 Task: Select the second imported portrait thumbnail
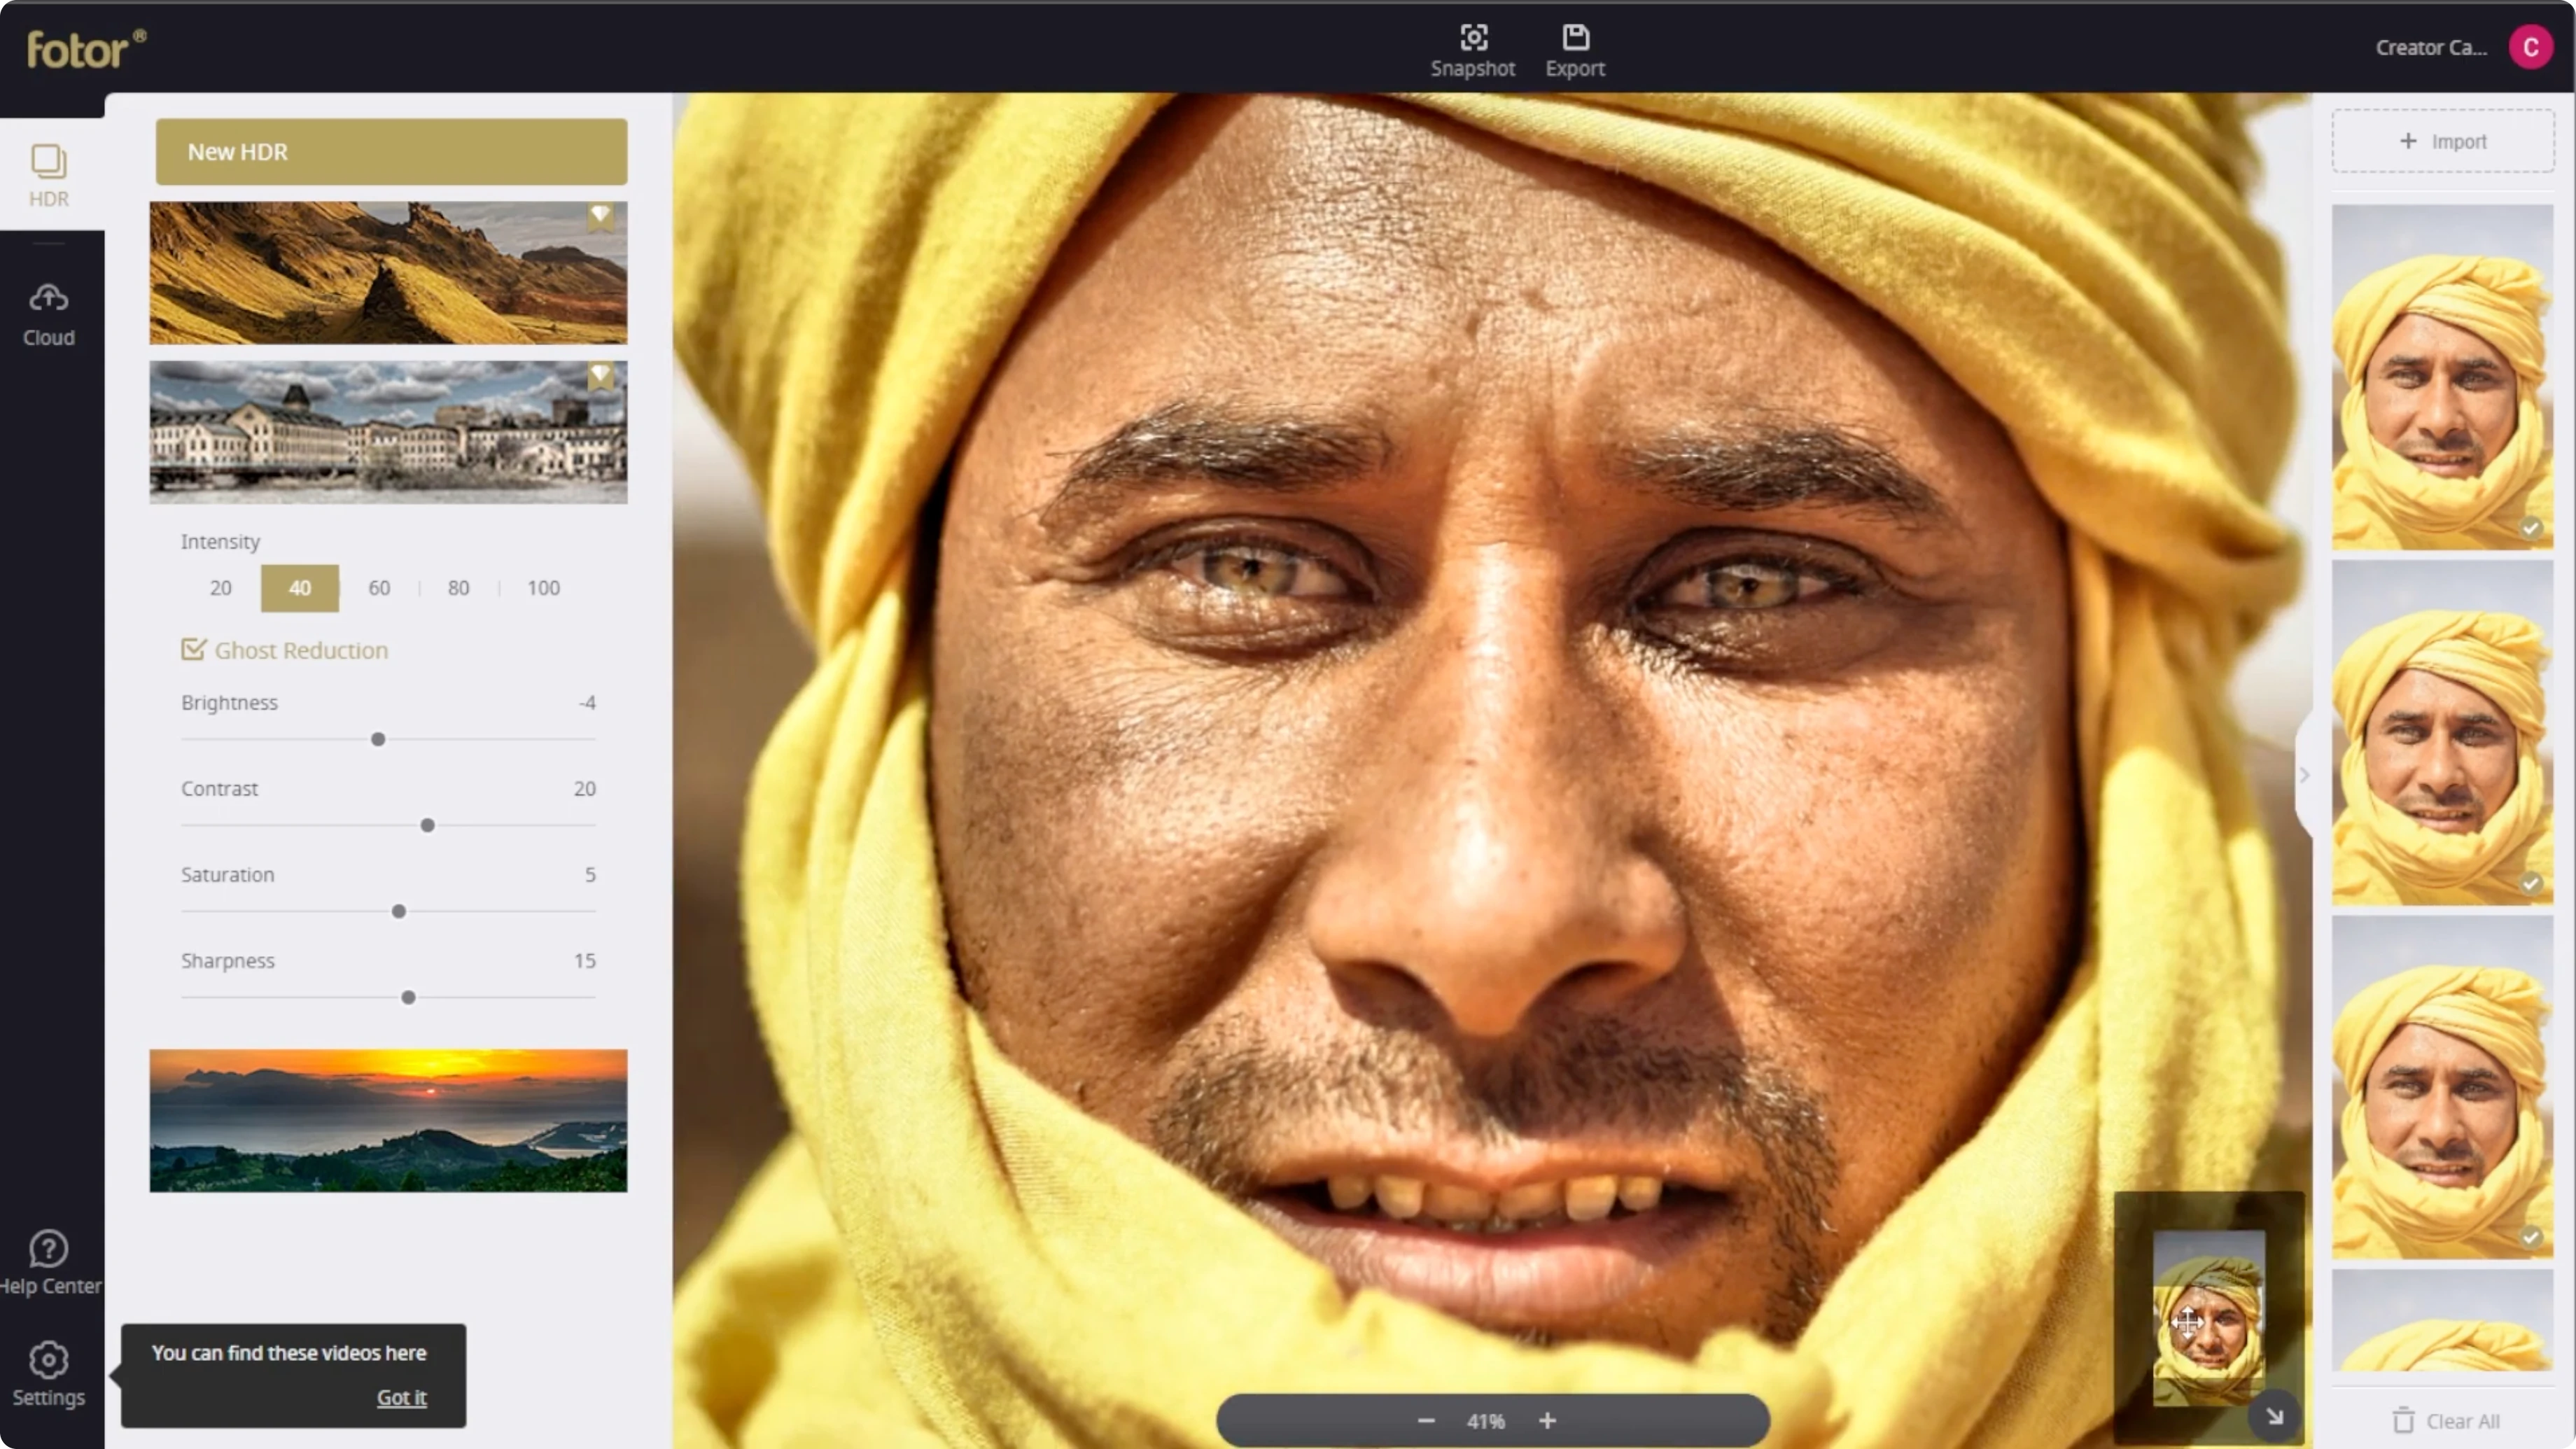click(x=2442, y=732)
